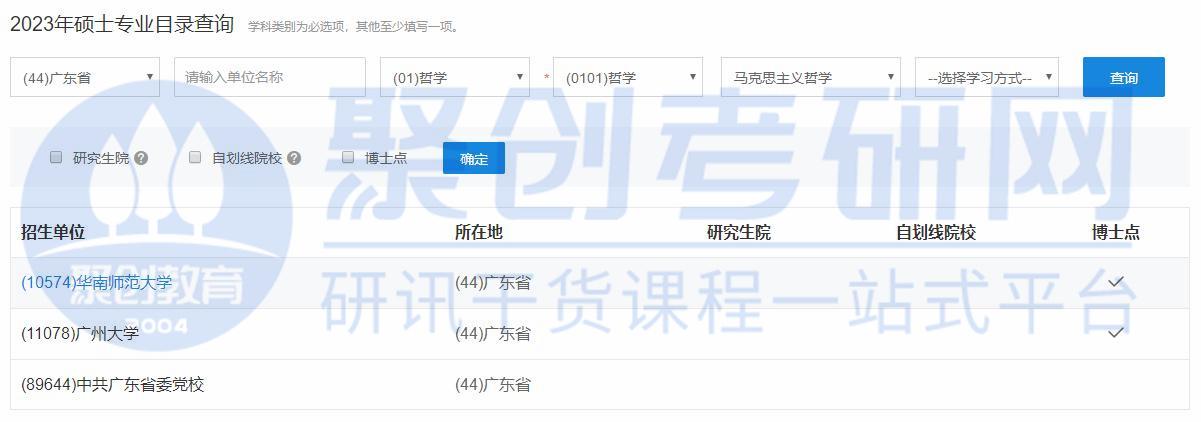The image size is (1201, 422).
Task: Click the 所在地 cell in 中共广东省委党校 row
Action: pos(493,384)
